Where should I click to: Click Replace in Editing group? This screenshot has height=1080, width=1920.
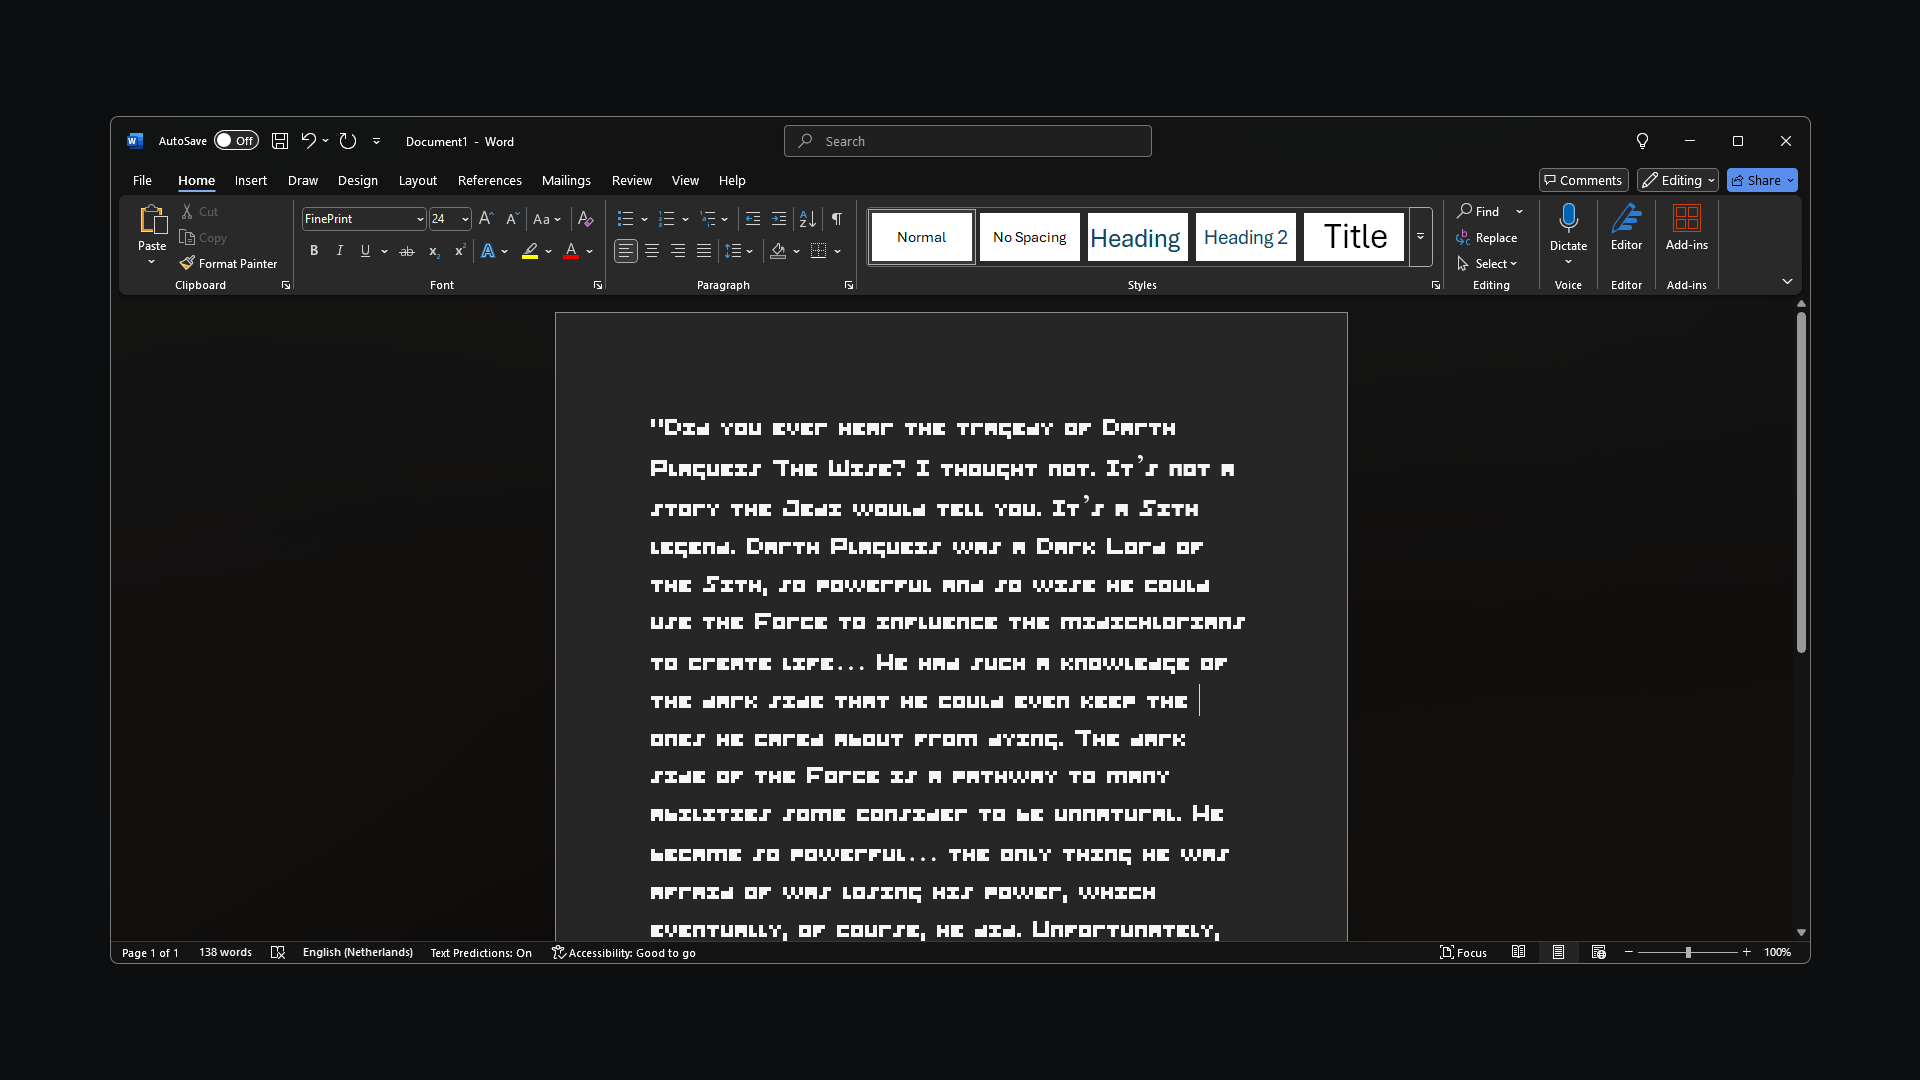[x=1487, y=237]
